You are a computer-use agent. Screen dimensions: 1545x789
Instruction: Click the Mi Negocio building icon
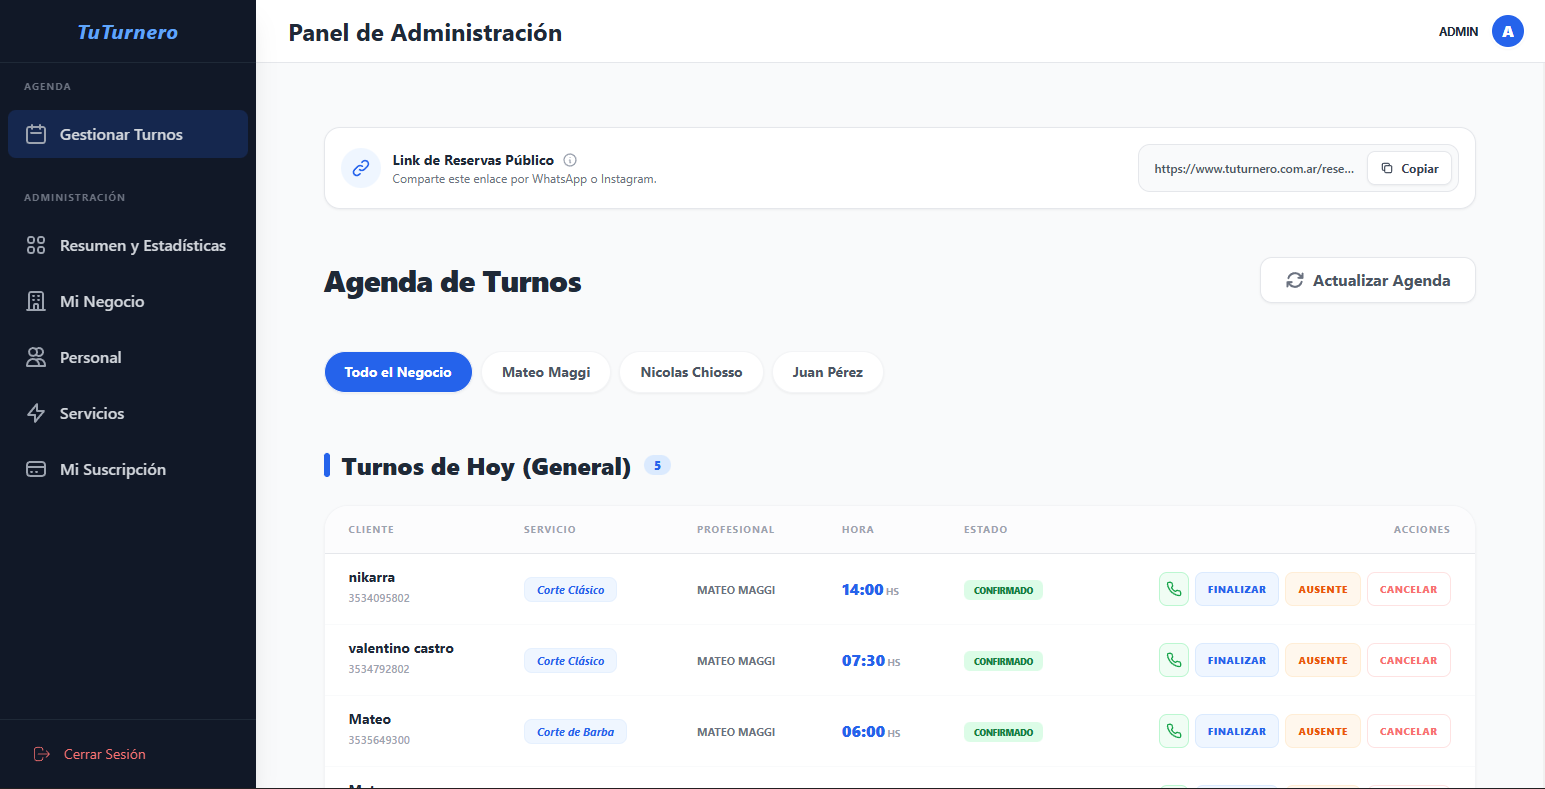tap(35, 300)
